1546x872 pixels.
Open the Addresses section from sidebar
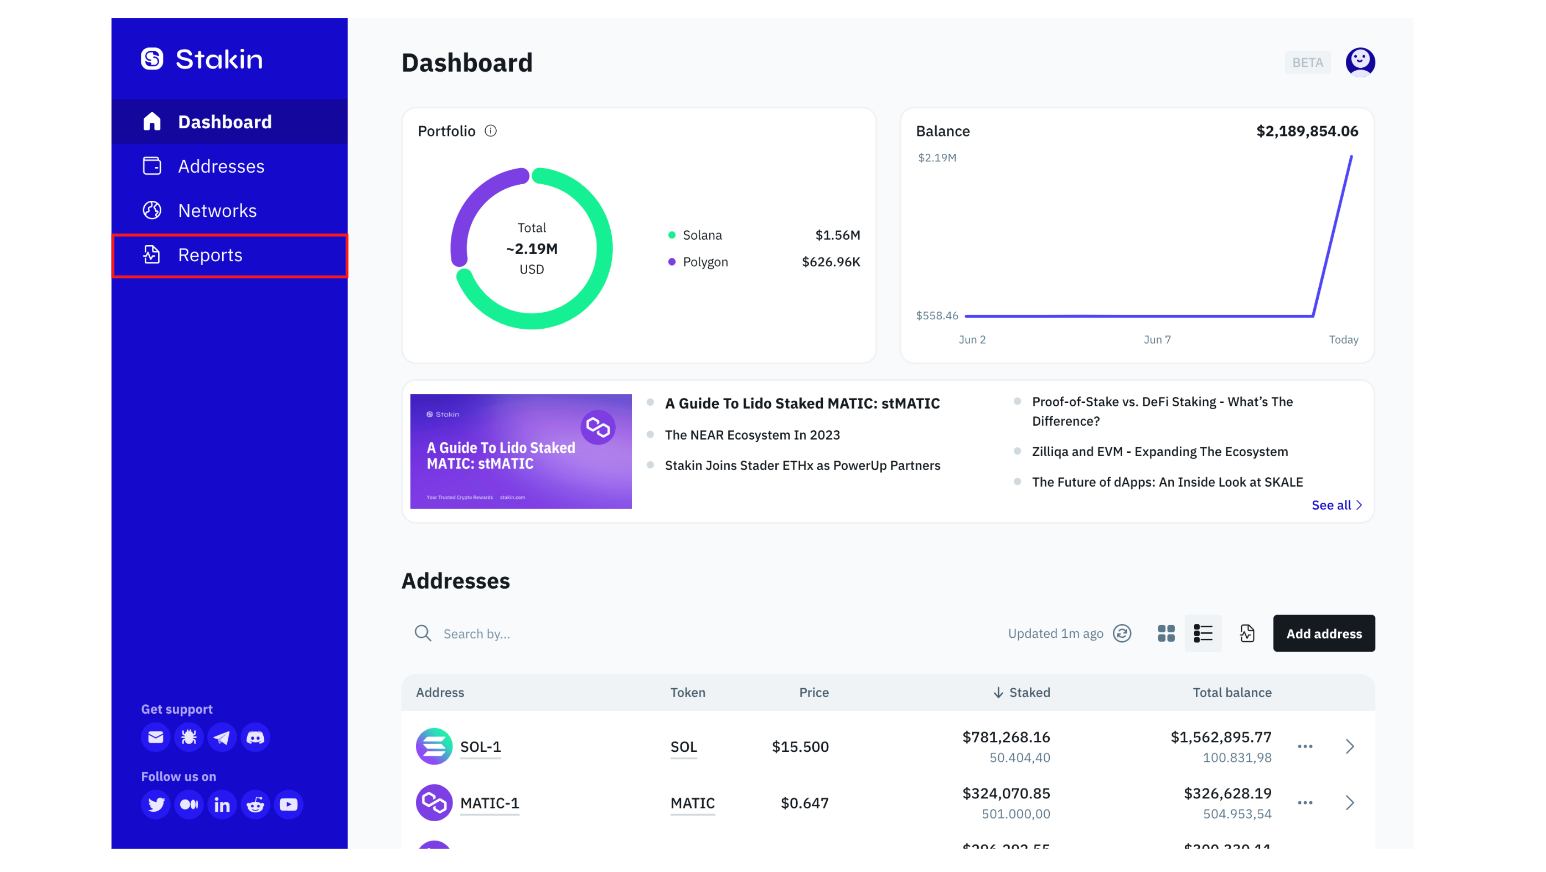221,166
